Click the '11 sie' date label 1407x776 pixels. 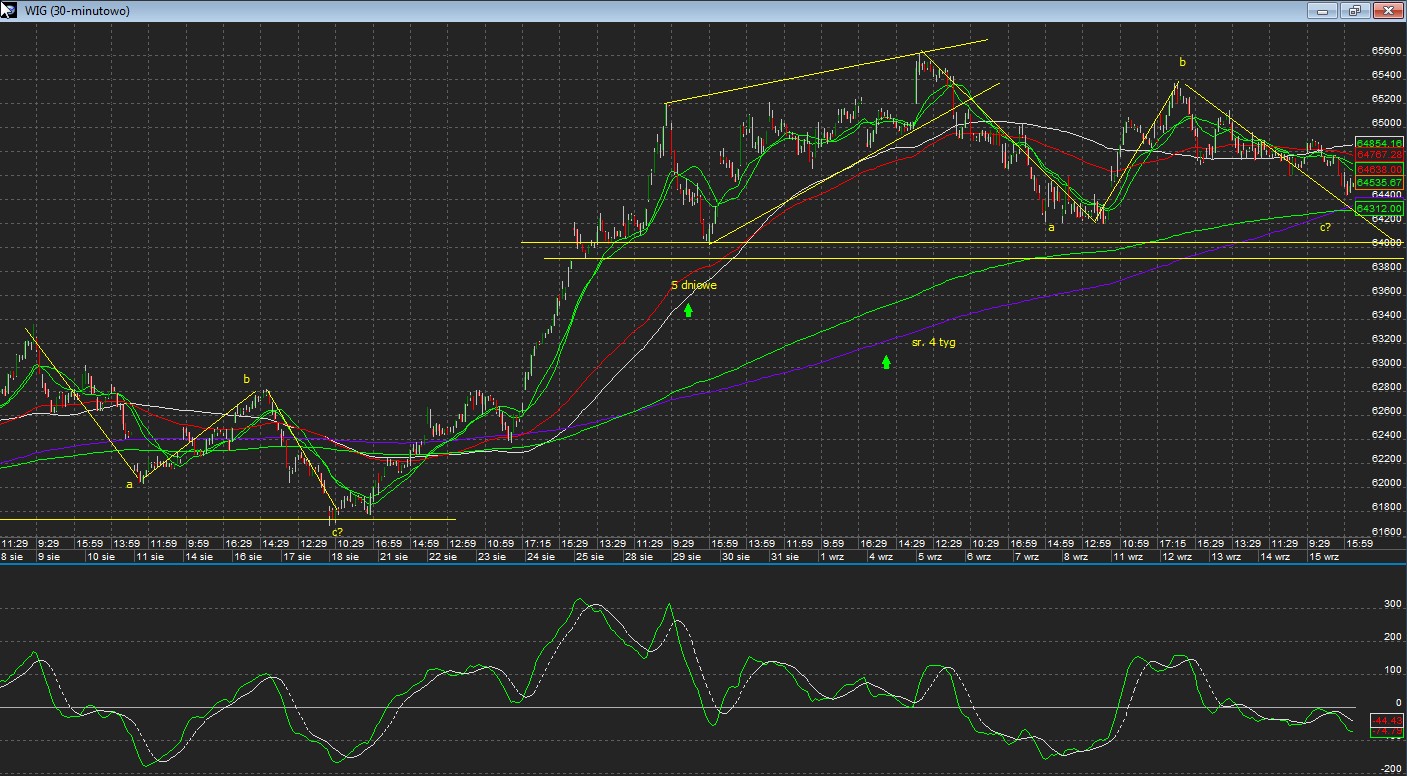pos(150,556)
